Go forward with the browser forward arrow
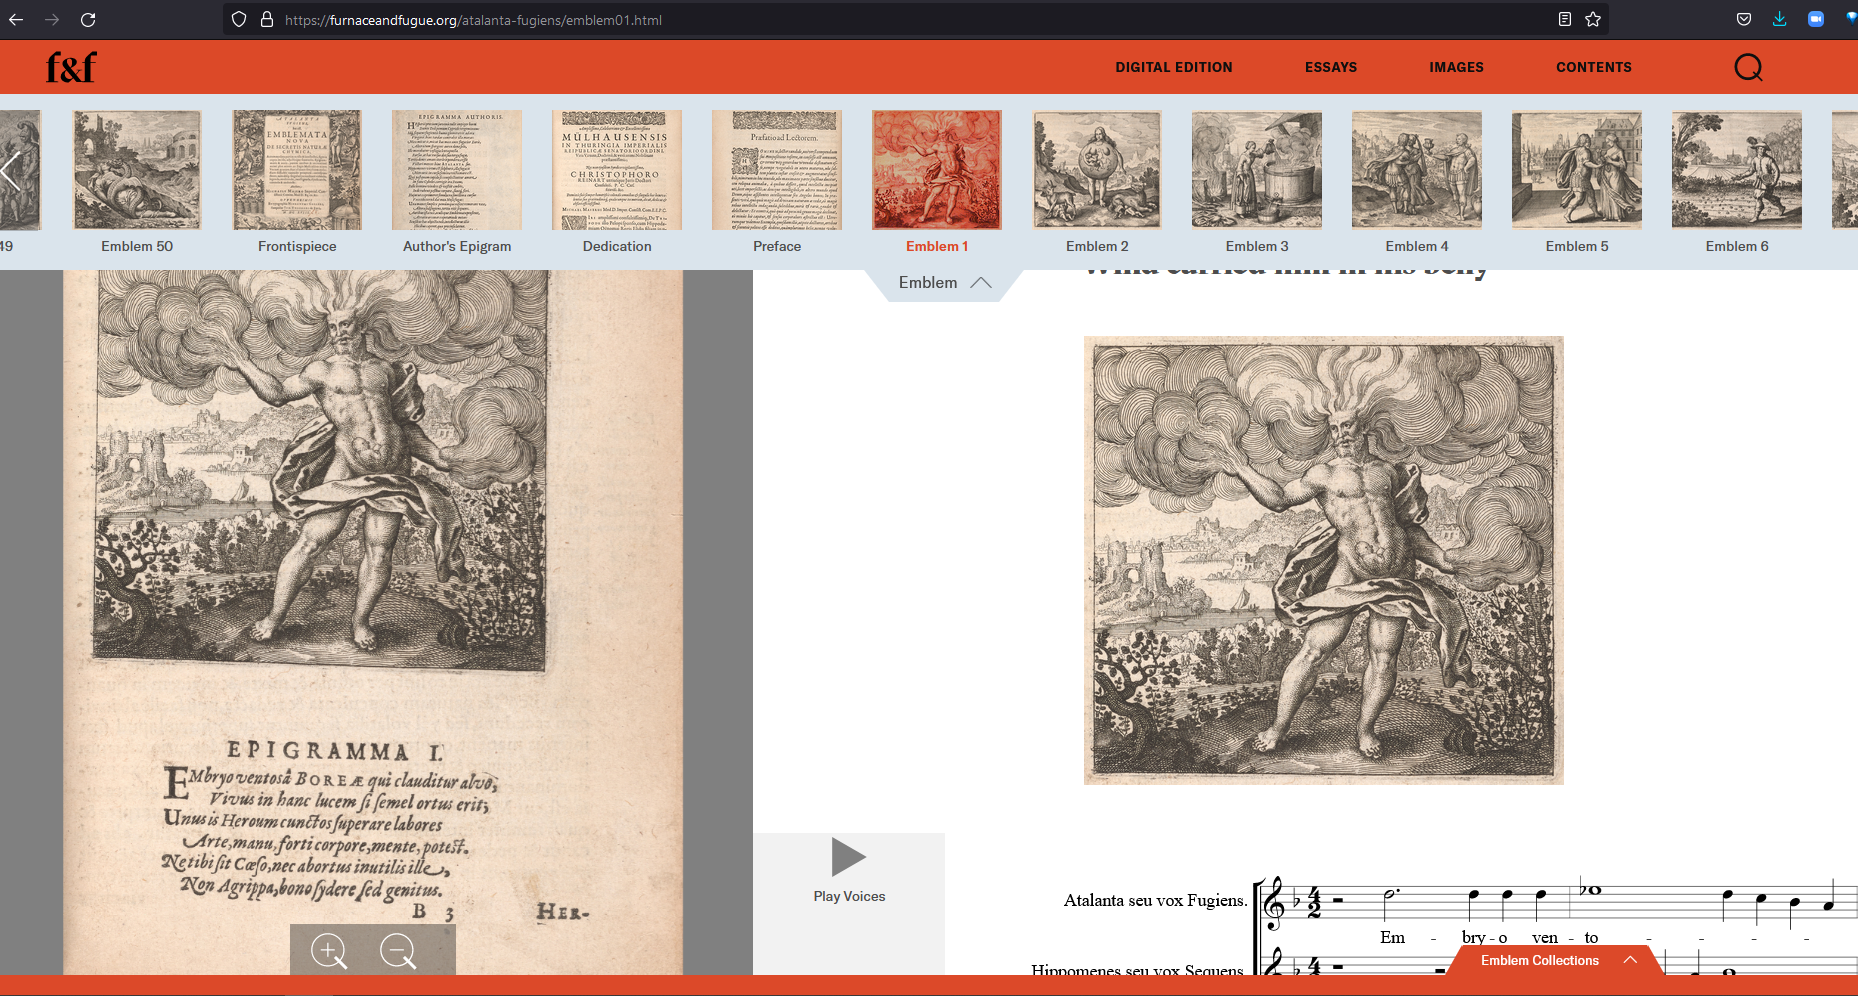The width and height of the screenshot is (1858, 996). [52, 19]
